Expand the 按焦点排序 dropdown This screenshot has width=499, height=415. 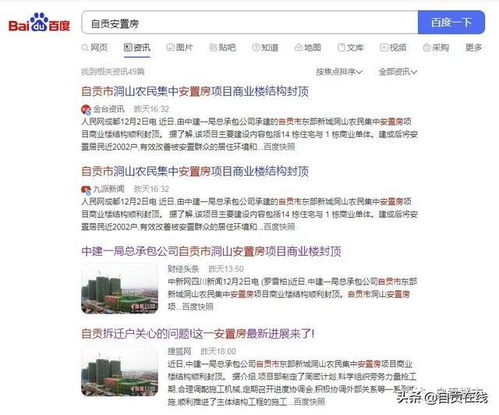[339, 72]
